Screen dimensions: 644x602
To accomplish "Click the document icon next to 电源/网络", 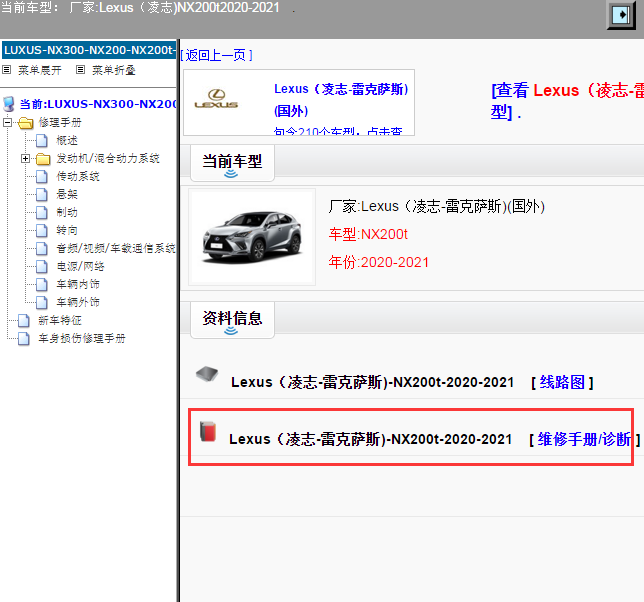I will click(x=41, y=267).
